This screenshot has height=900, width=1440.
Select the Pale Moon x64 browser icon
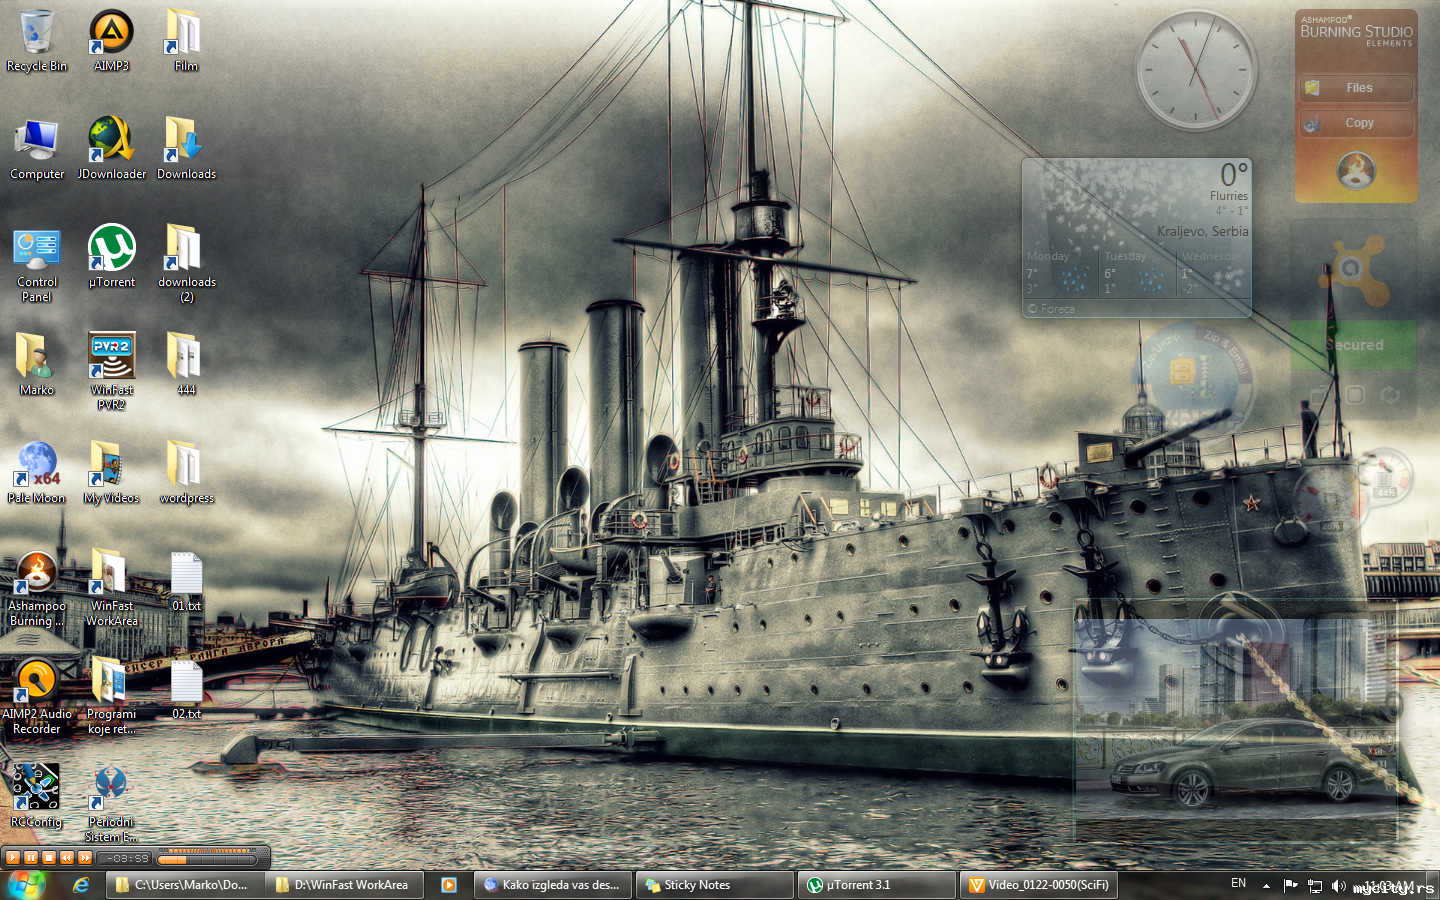(37, 472)
